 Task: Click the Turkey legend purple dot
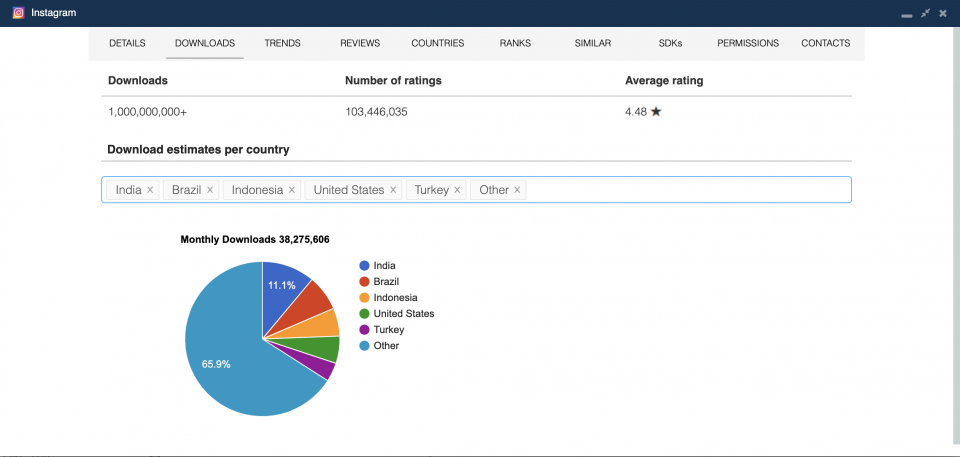coord(364,330)
